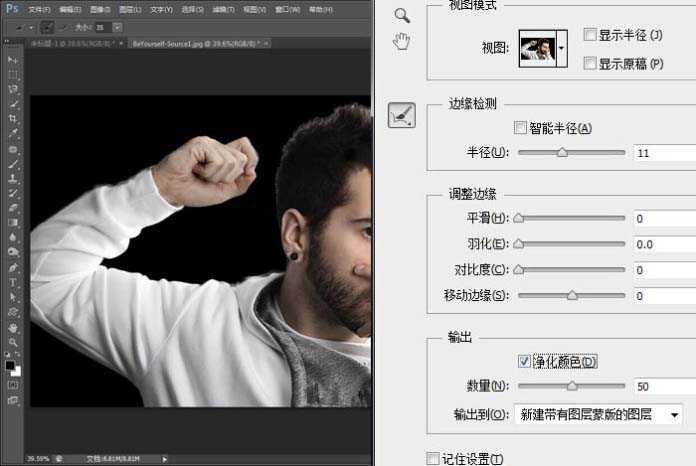Uncheck the 净化颜色 option
This screenshot has width=696, height=466.
[524, 361]
